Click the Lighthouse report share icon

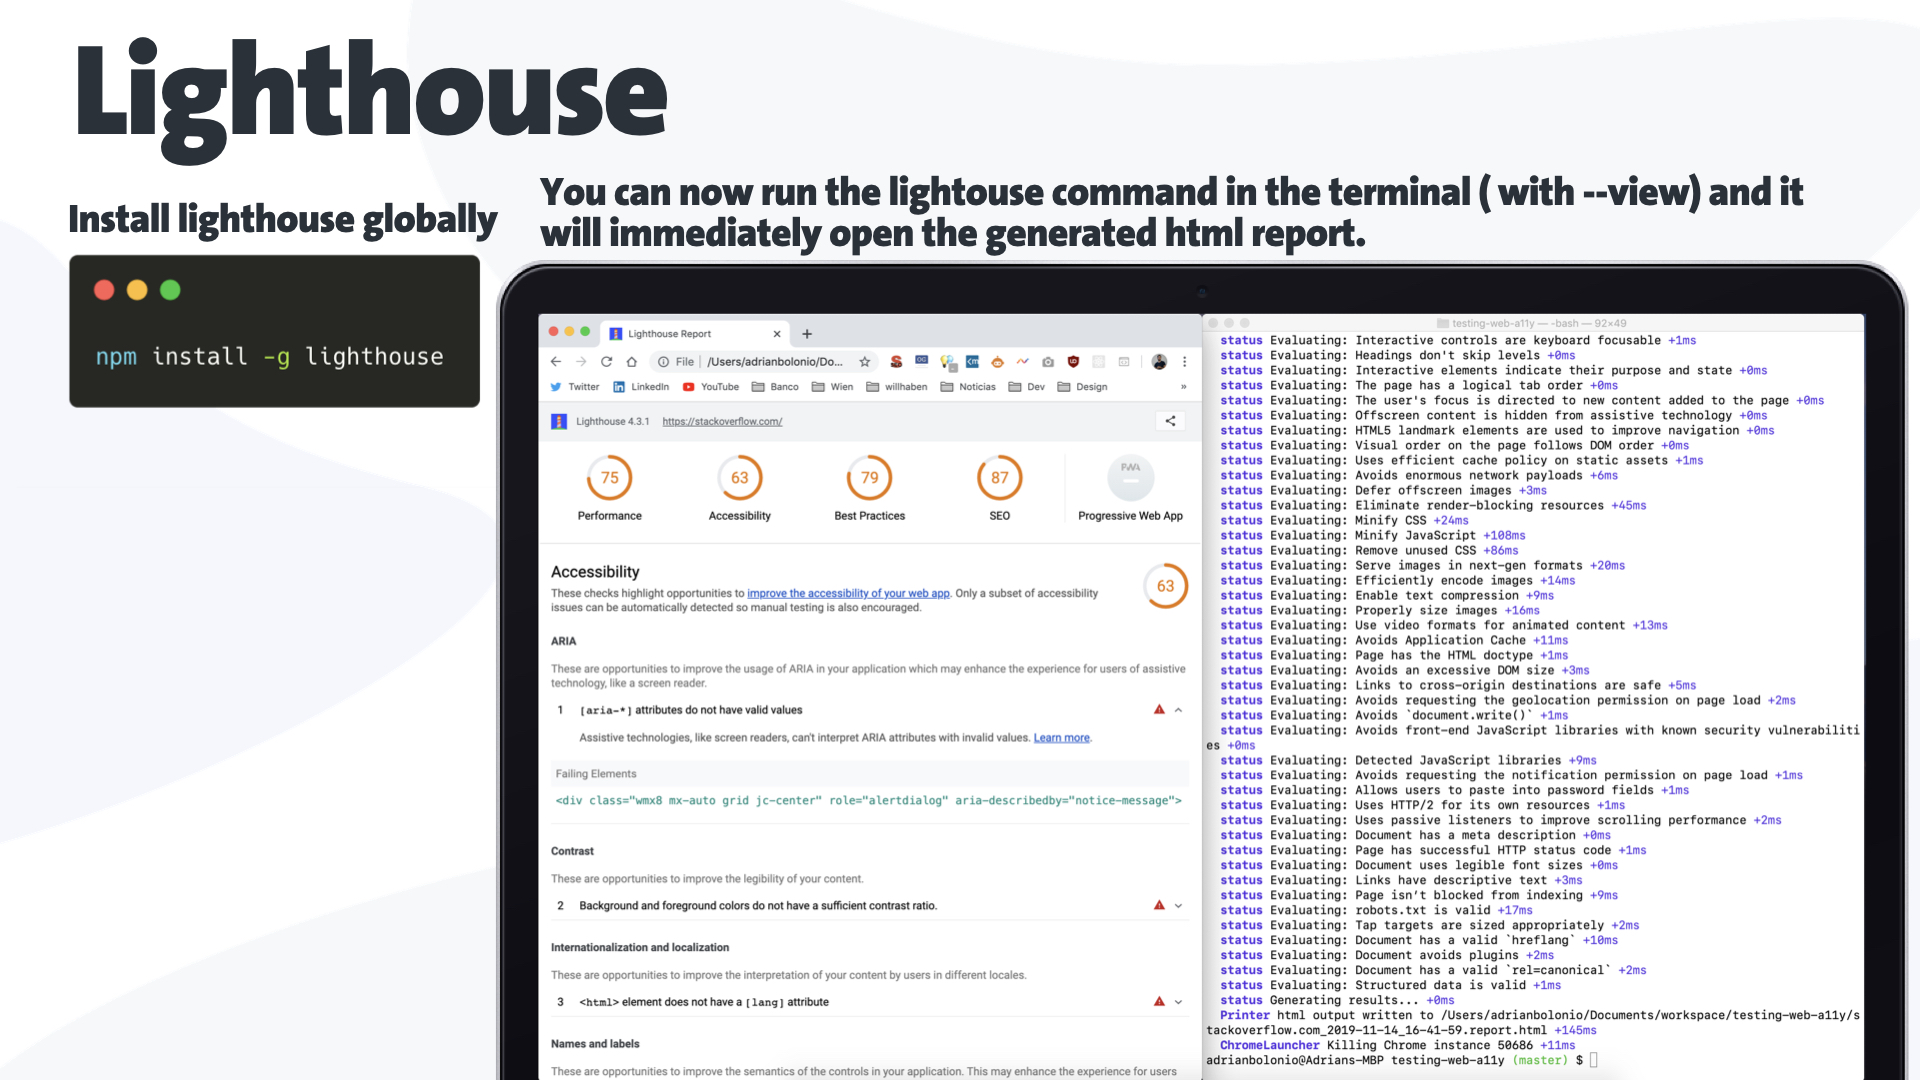1170,421
